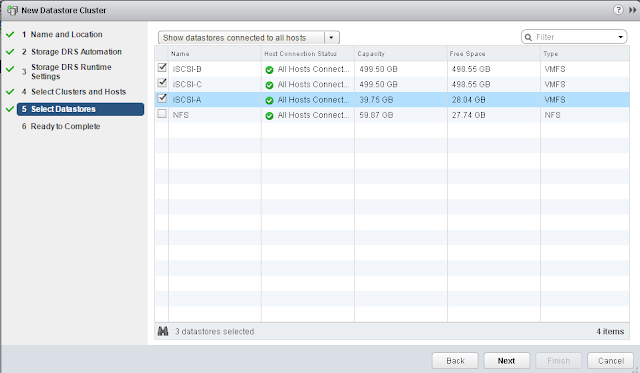The width and height of the screenshot is (640, 373).
Task: Click the green status icon for iSCSI-A
Action: tap(269, 100)
